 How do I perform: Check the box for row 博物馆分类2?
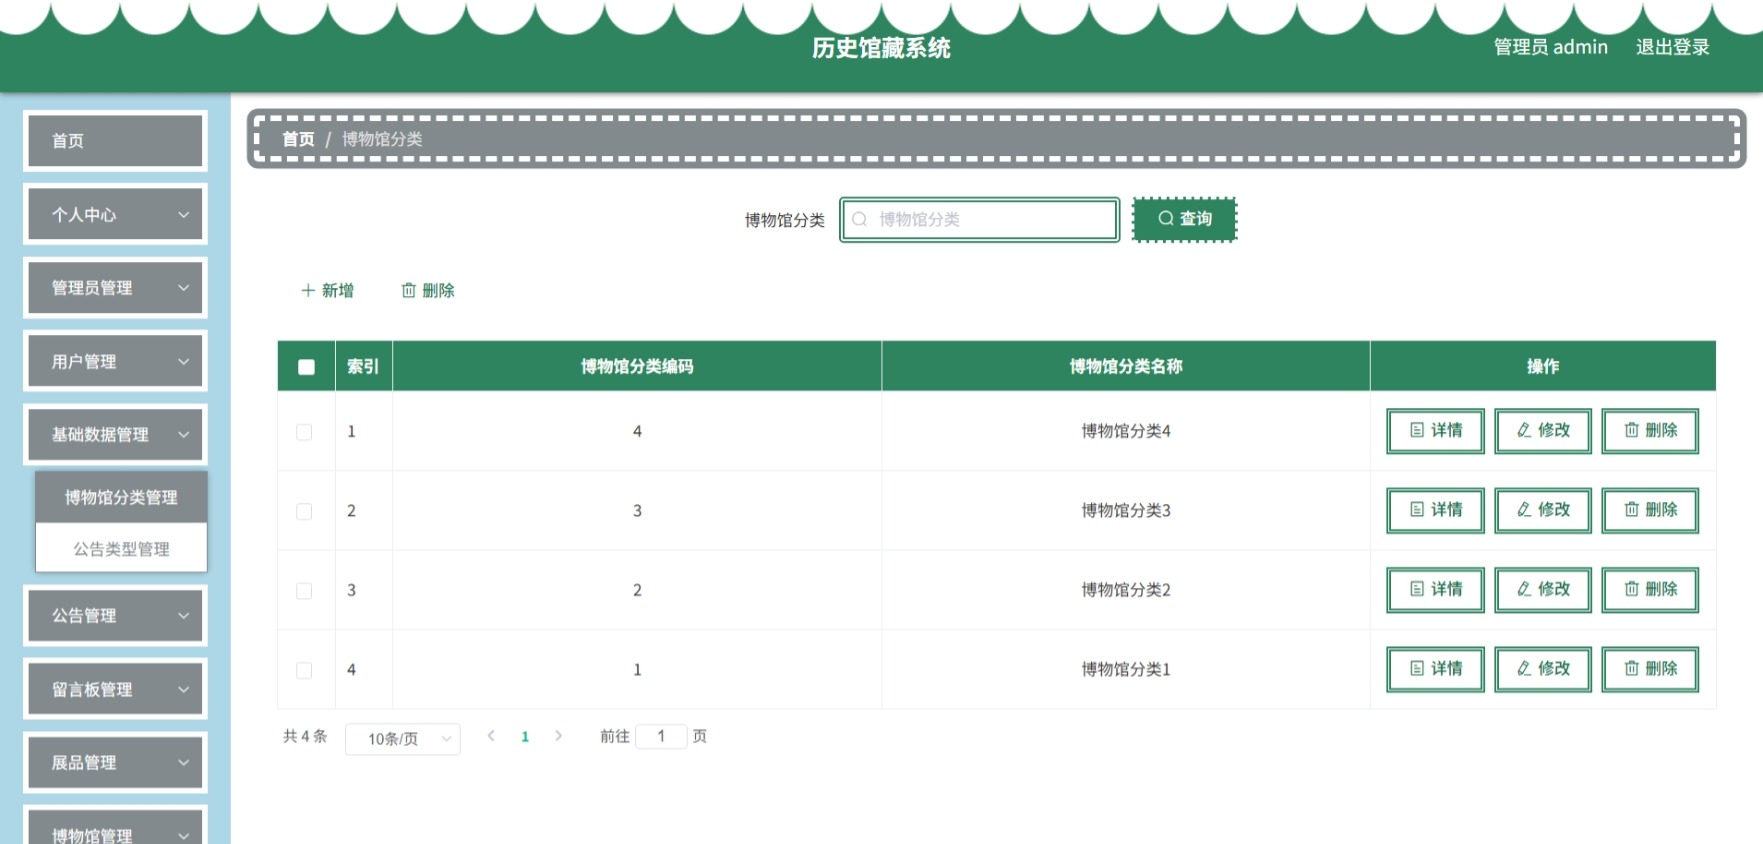[304, 591]
